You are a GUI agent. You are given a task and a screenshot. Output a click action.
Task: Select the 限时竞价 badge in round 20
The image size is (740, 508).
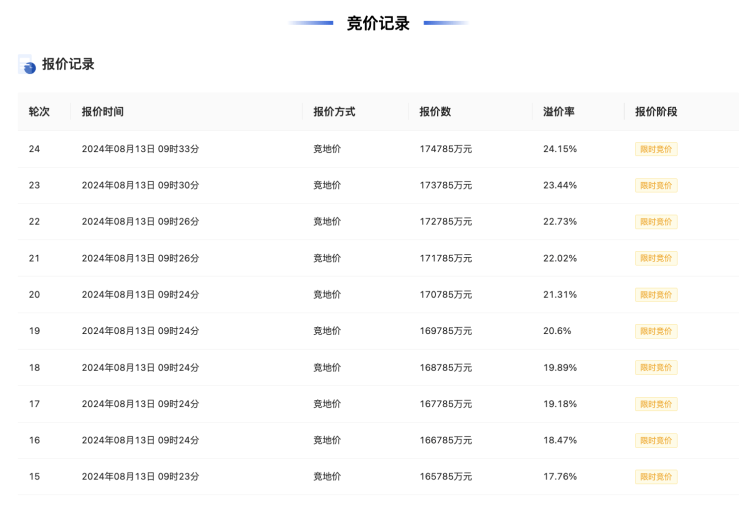tap(656, 295)
